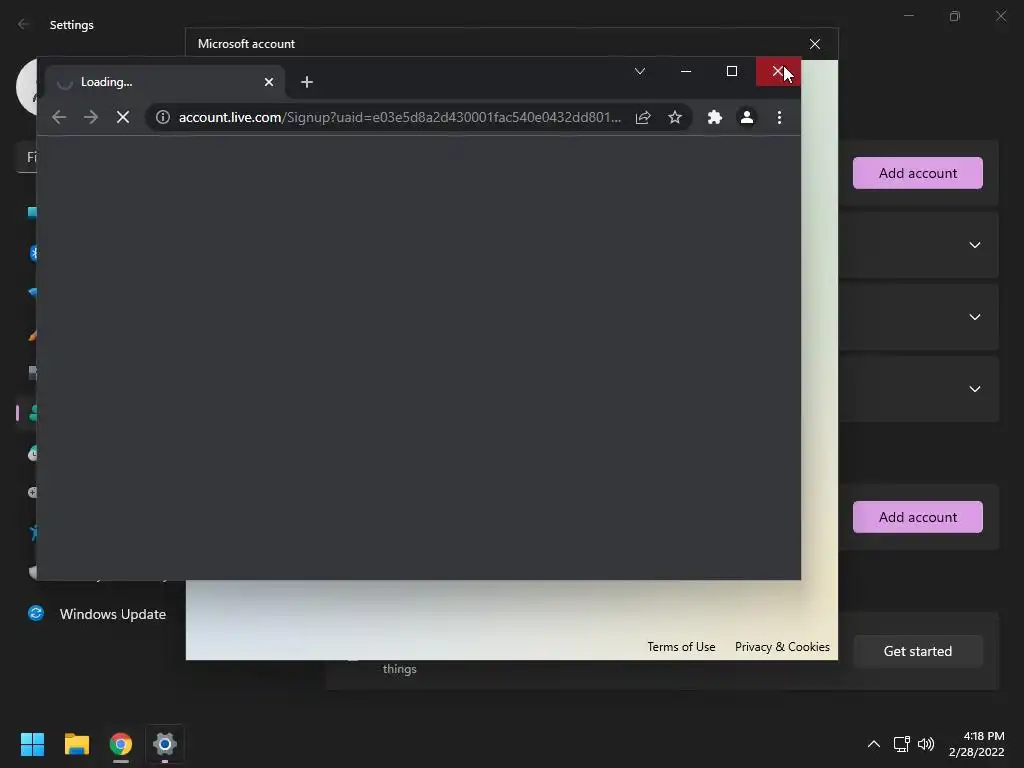Image resolution: width=1024 pixels, height=768 pixels.
Task: Click the Windows Update sidebar icon
Action: (x=36, y=613)
